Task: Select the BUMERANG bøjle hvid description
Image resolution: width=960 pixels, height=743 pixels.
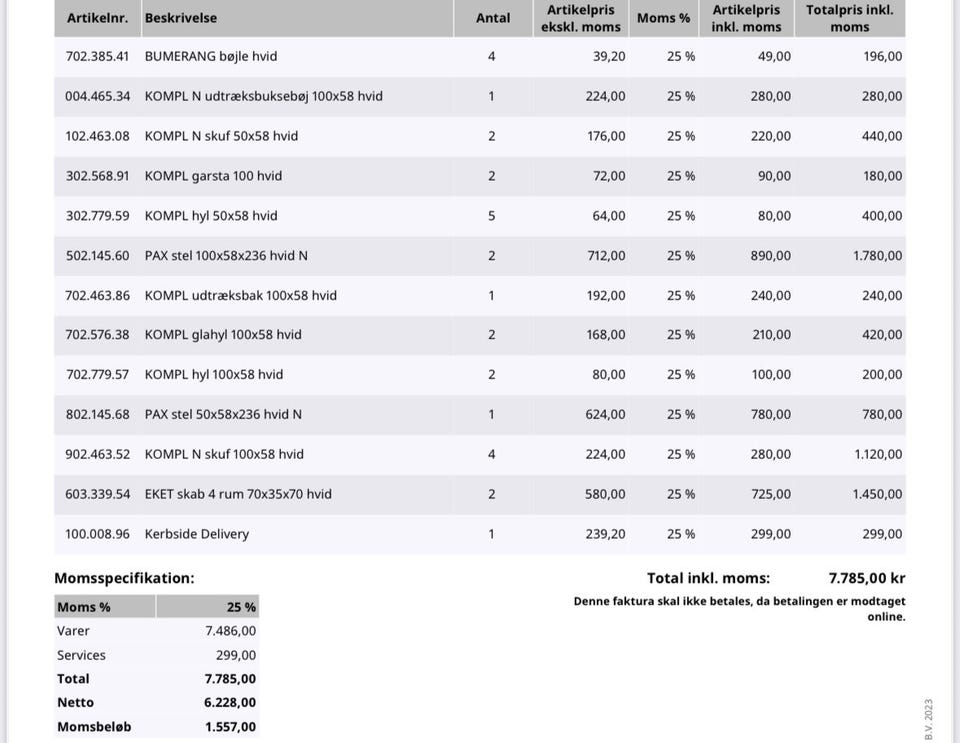Action: [211, 56]
